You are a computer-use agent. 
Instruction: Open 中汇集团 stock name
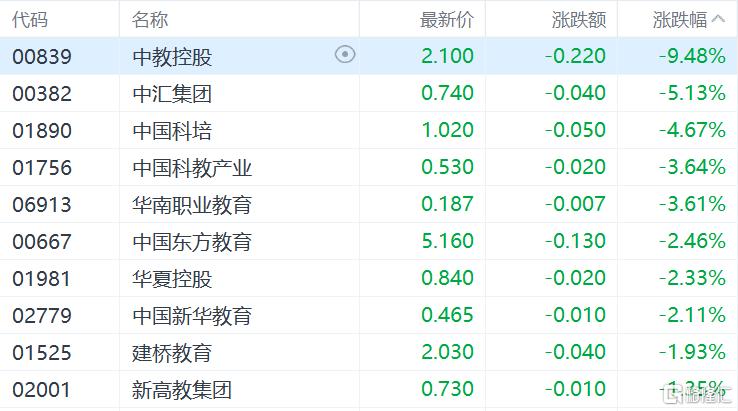pyautogui.click(x=172, y=94)
